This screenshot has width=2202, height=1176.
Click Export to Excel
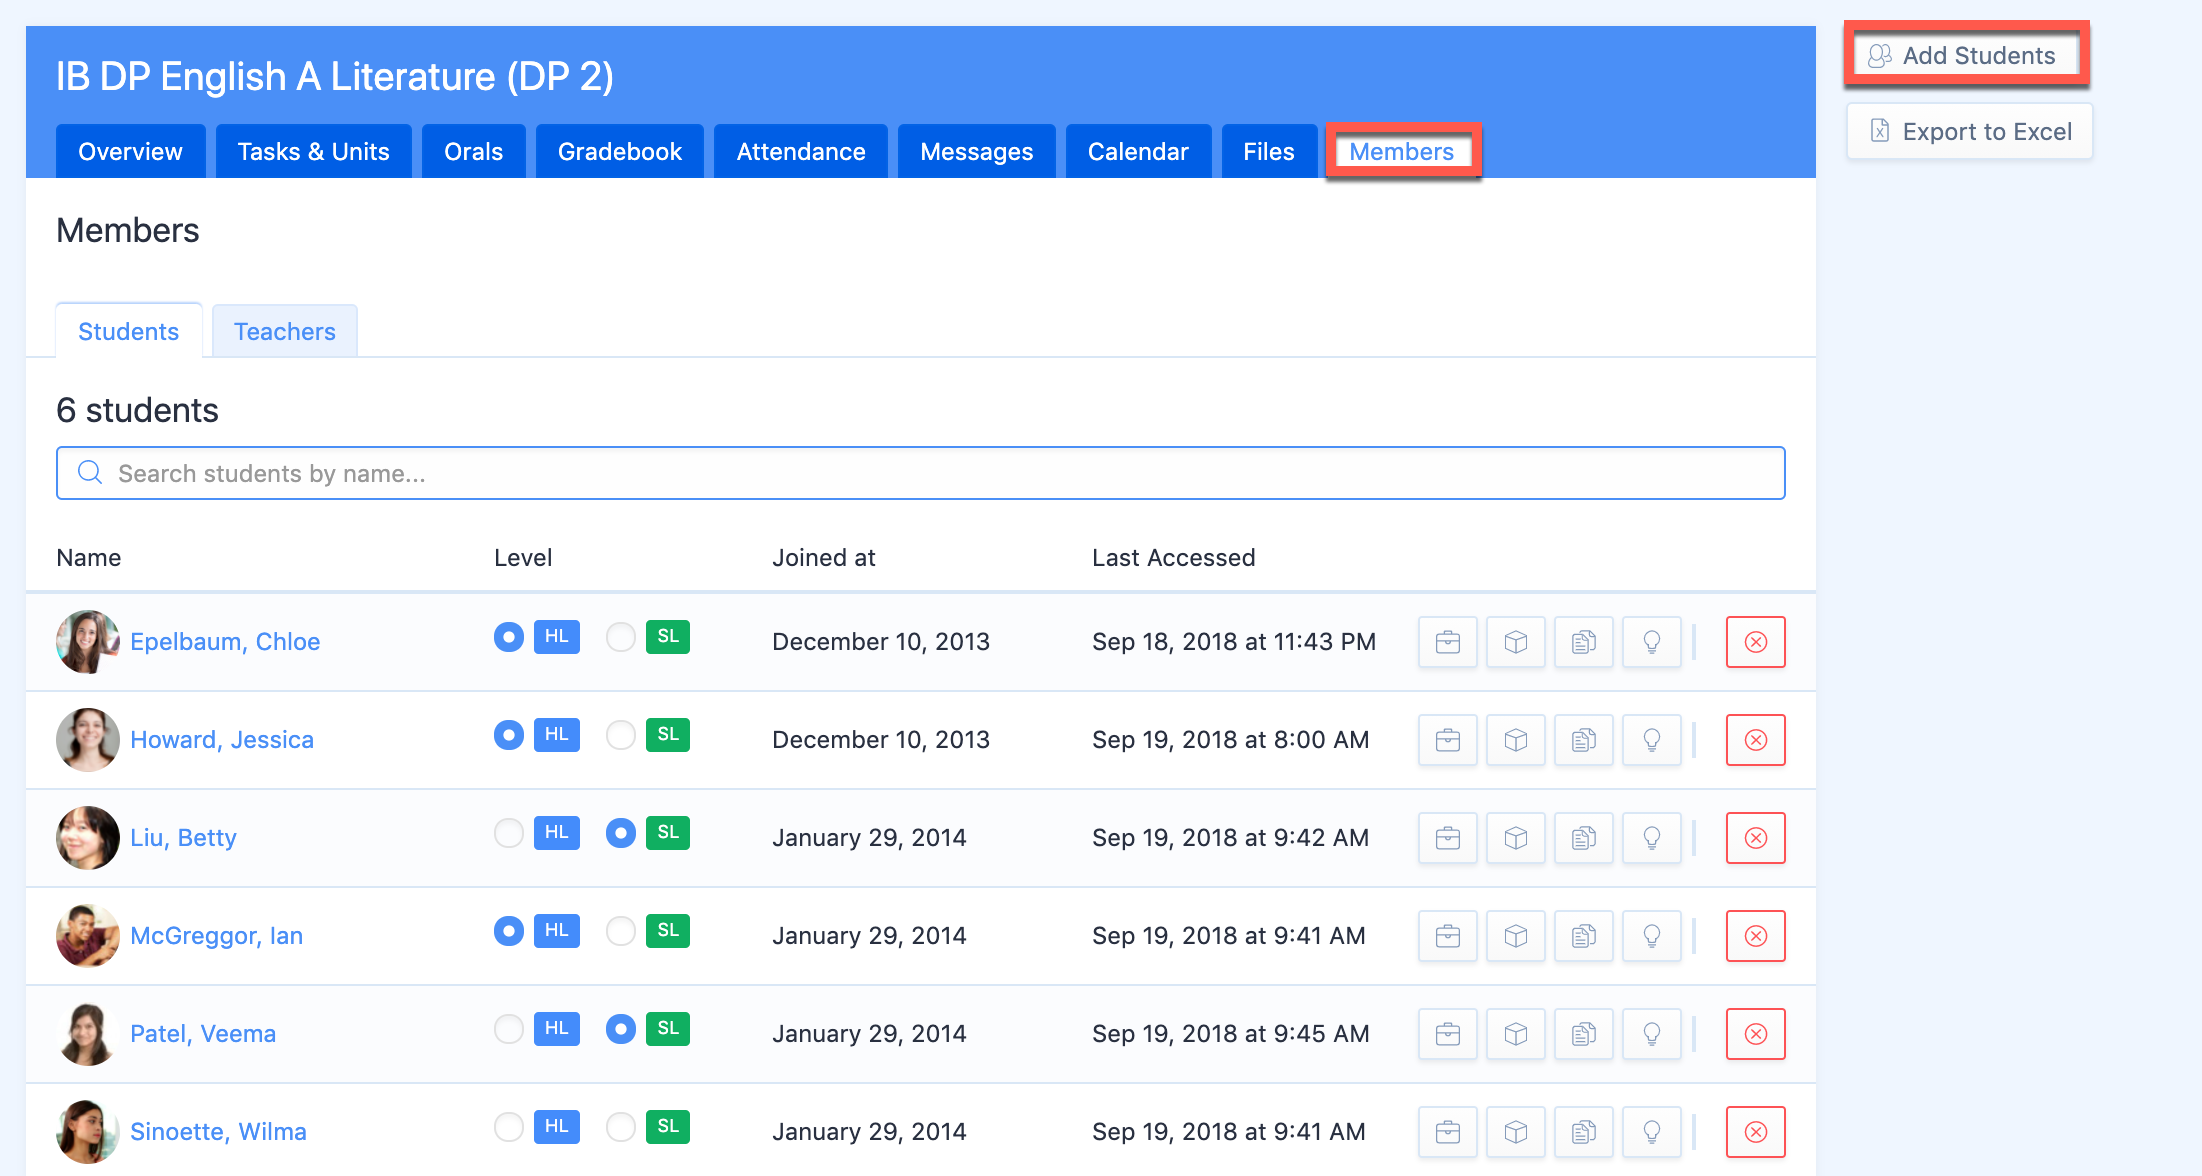pos(1969,131)
